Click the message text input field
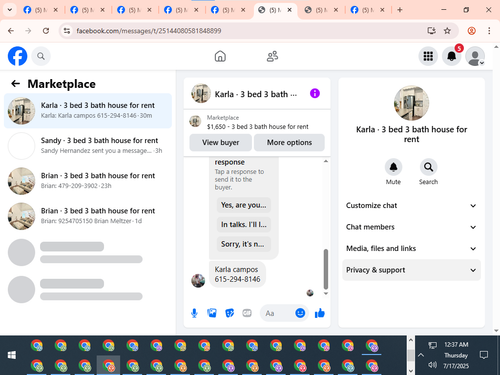Image resolution: width=500 pixels, height=375 pixels. [277, 313]
